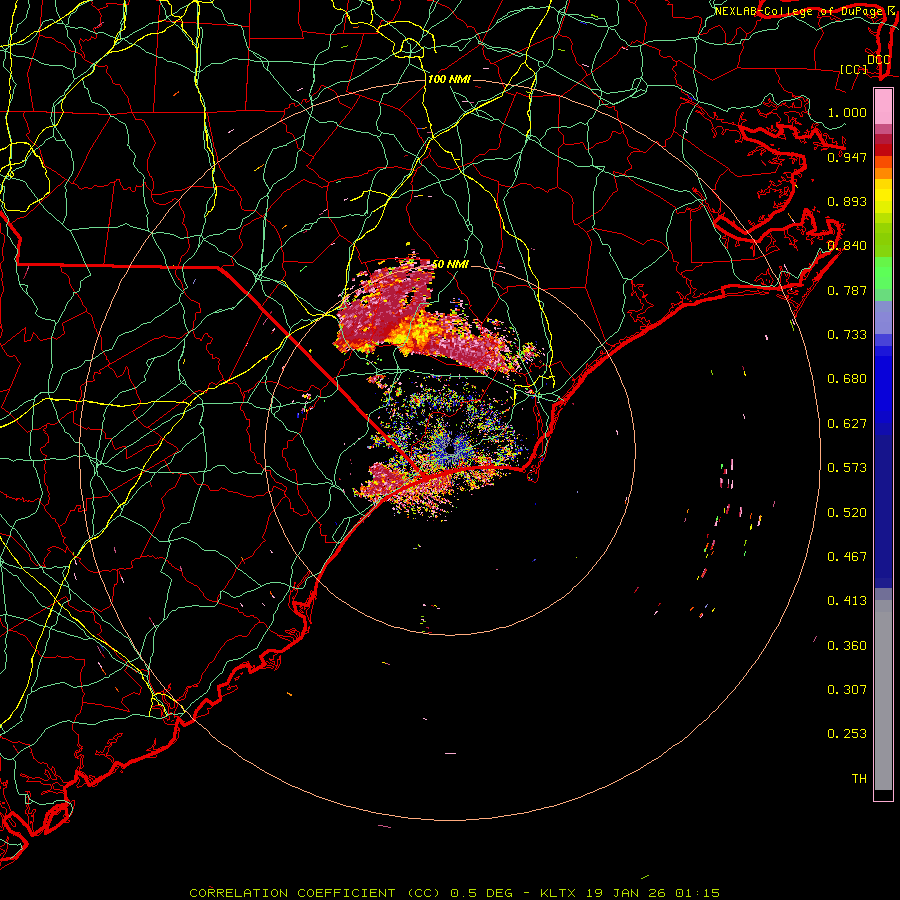Click the 0.733 scale label
Screen dimensions: 900x900
[x=847, y=335]
